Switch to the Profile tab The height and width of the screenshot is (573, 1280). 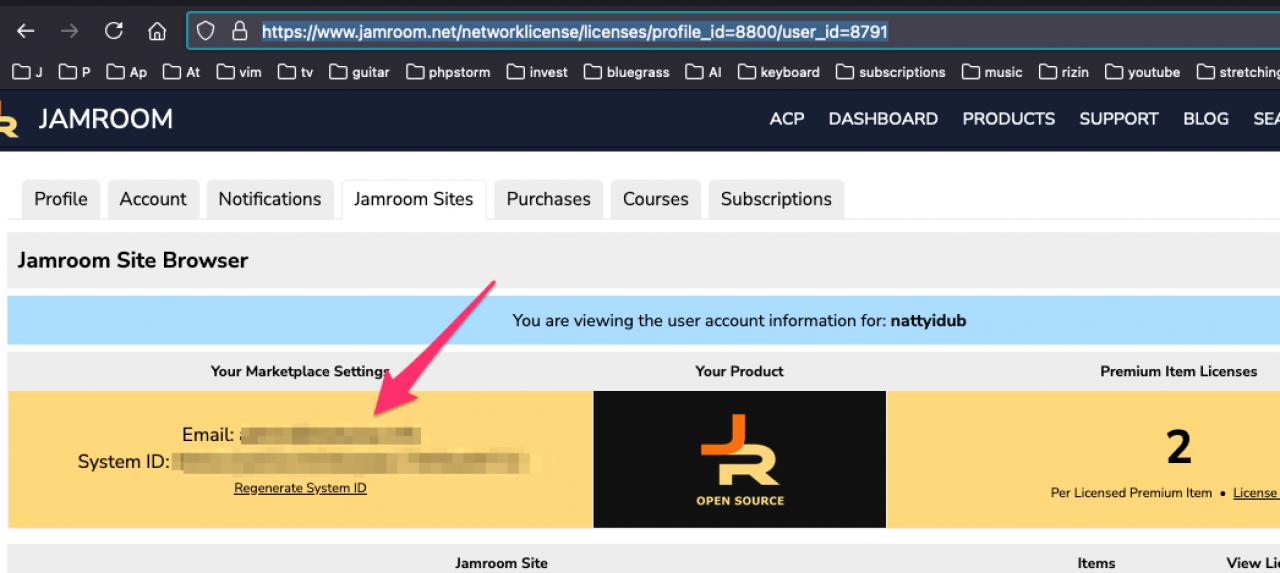61,199
